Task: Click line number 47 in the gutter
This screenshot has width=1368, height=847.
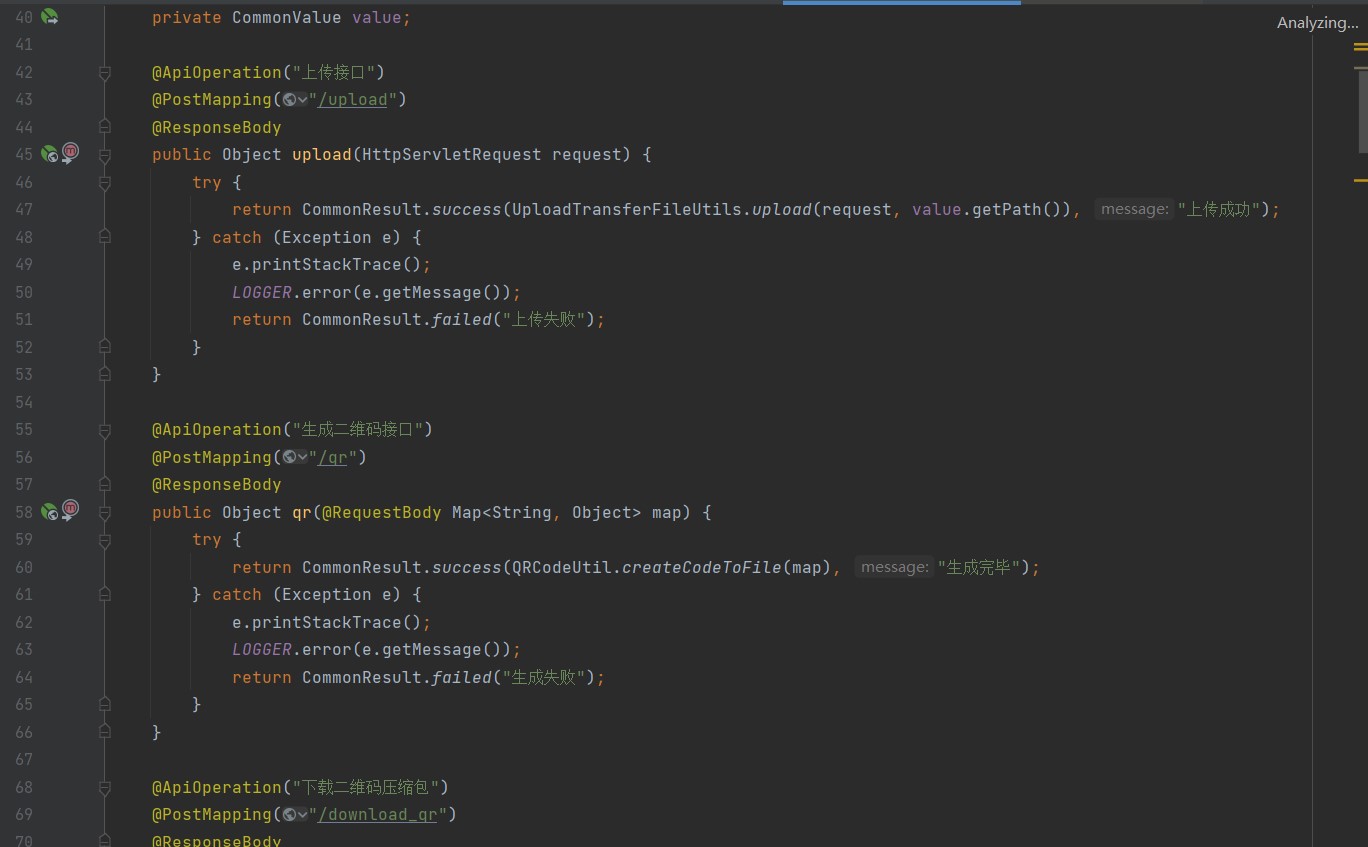Action: point(24,209)
